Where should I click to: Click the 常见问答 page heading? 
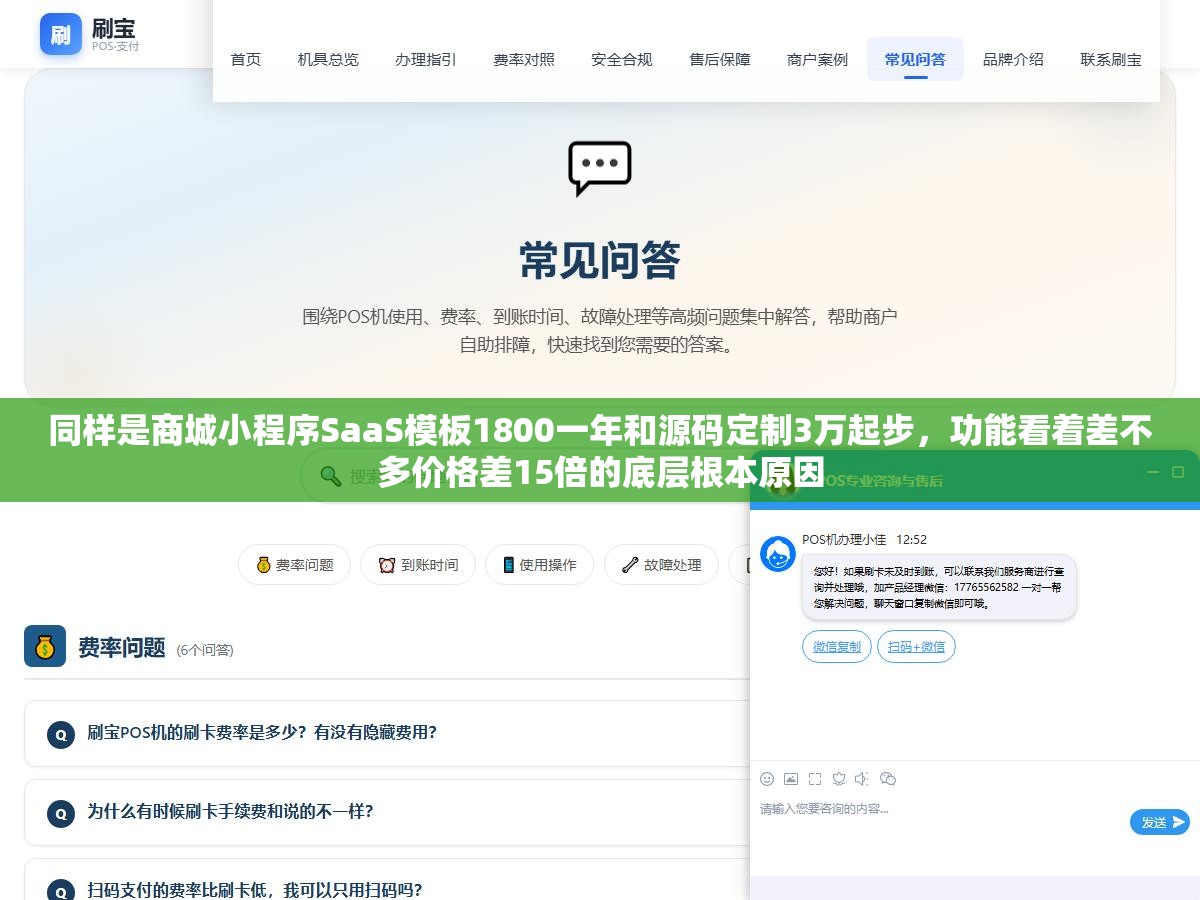point(600,260)
